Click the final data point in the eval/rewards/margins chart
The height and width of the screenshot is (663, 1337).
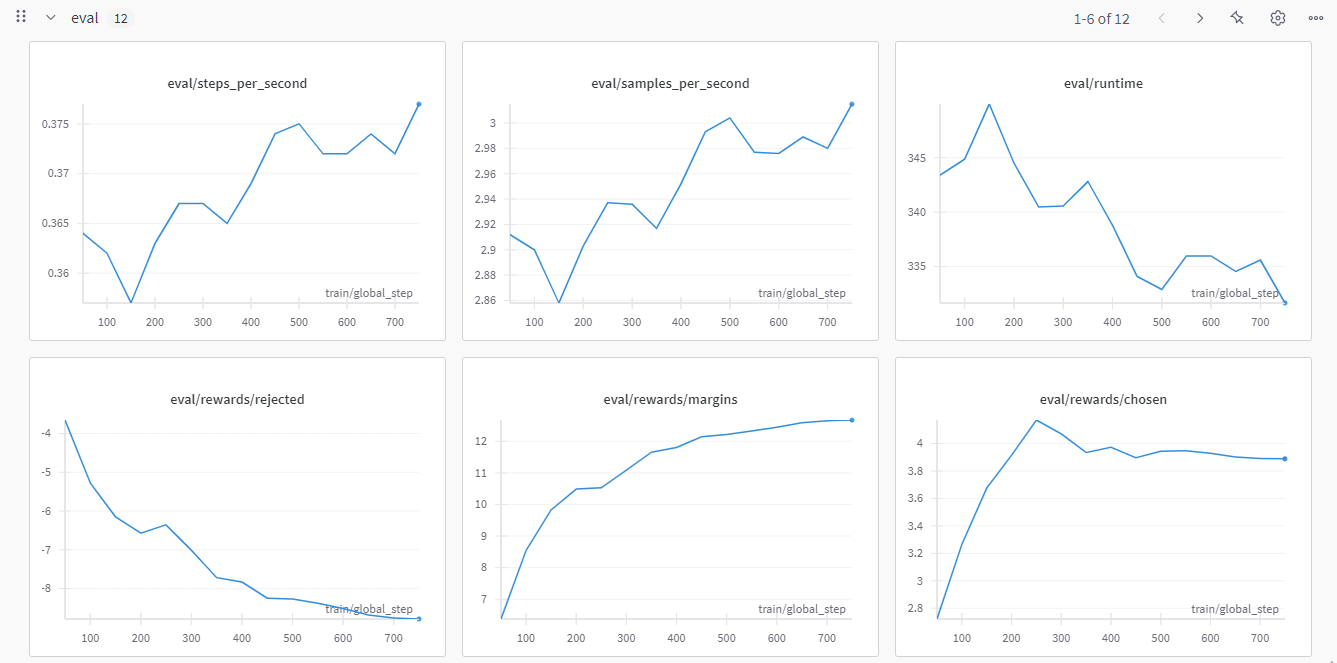click(x=852, y=420)
